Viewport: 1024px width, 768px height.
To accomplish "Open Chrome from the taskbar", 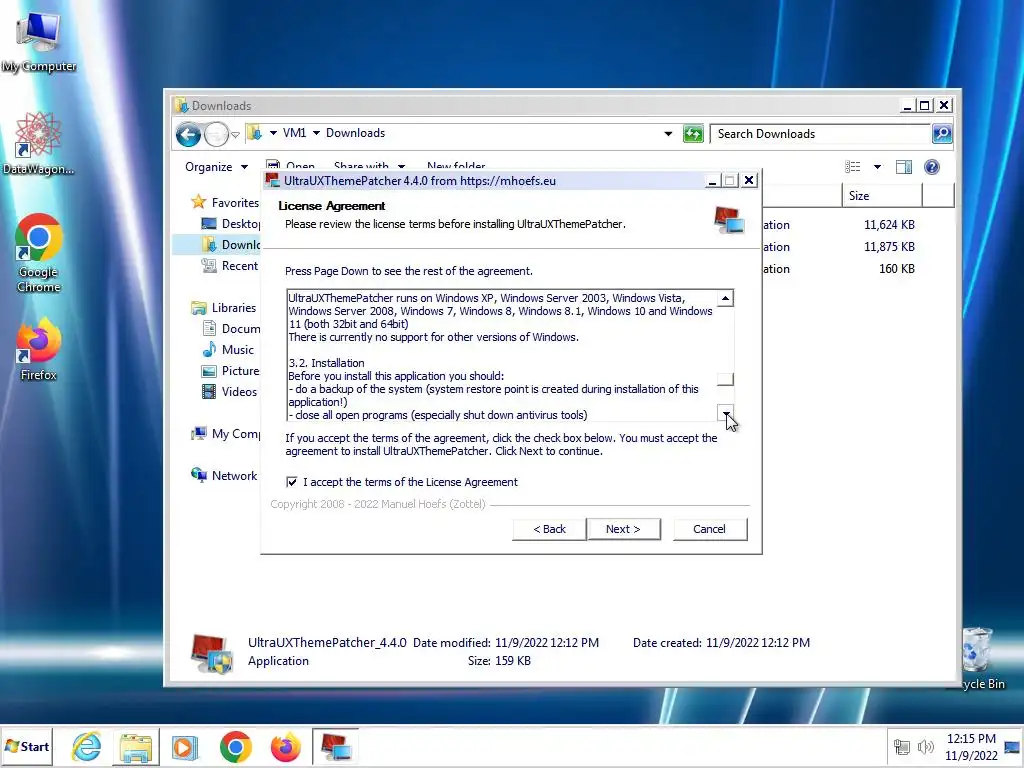I will (236, 746).
